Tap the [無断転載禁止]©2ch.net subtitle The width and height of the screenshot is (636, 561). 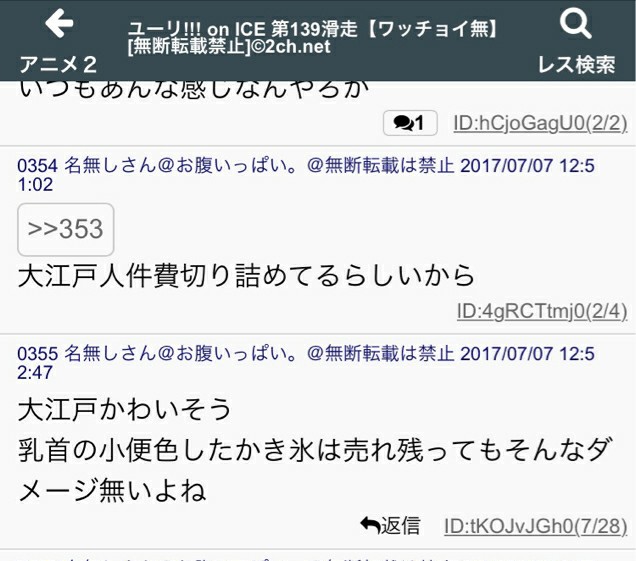(229, 46)
